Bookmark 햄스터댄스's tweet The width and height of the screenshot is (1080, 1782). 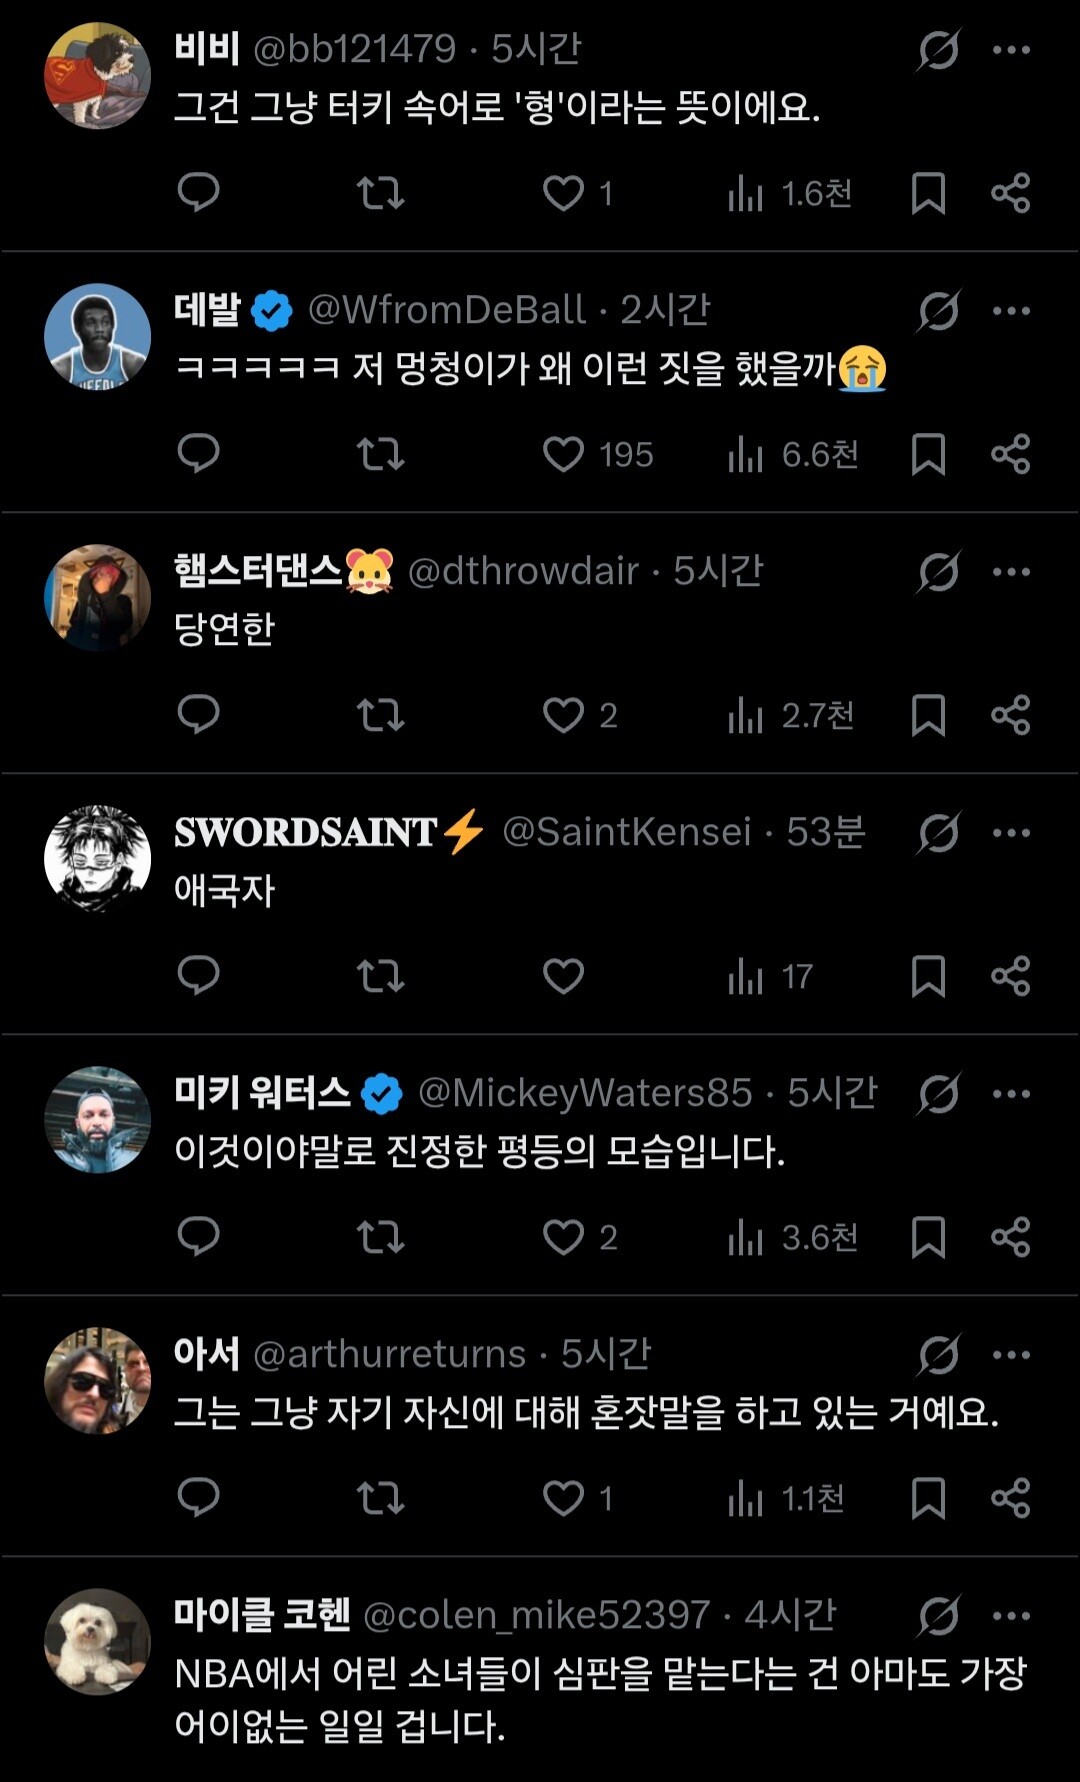[x=928, y=715]
